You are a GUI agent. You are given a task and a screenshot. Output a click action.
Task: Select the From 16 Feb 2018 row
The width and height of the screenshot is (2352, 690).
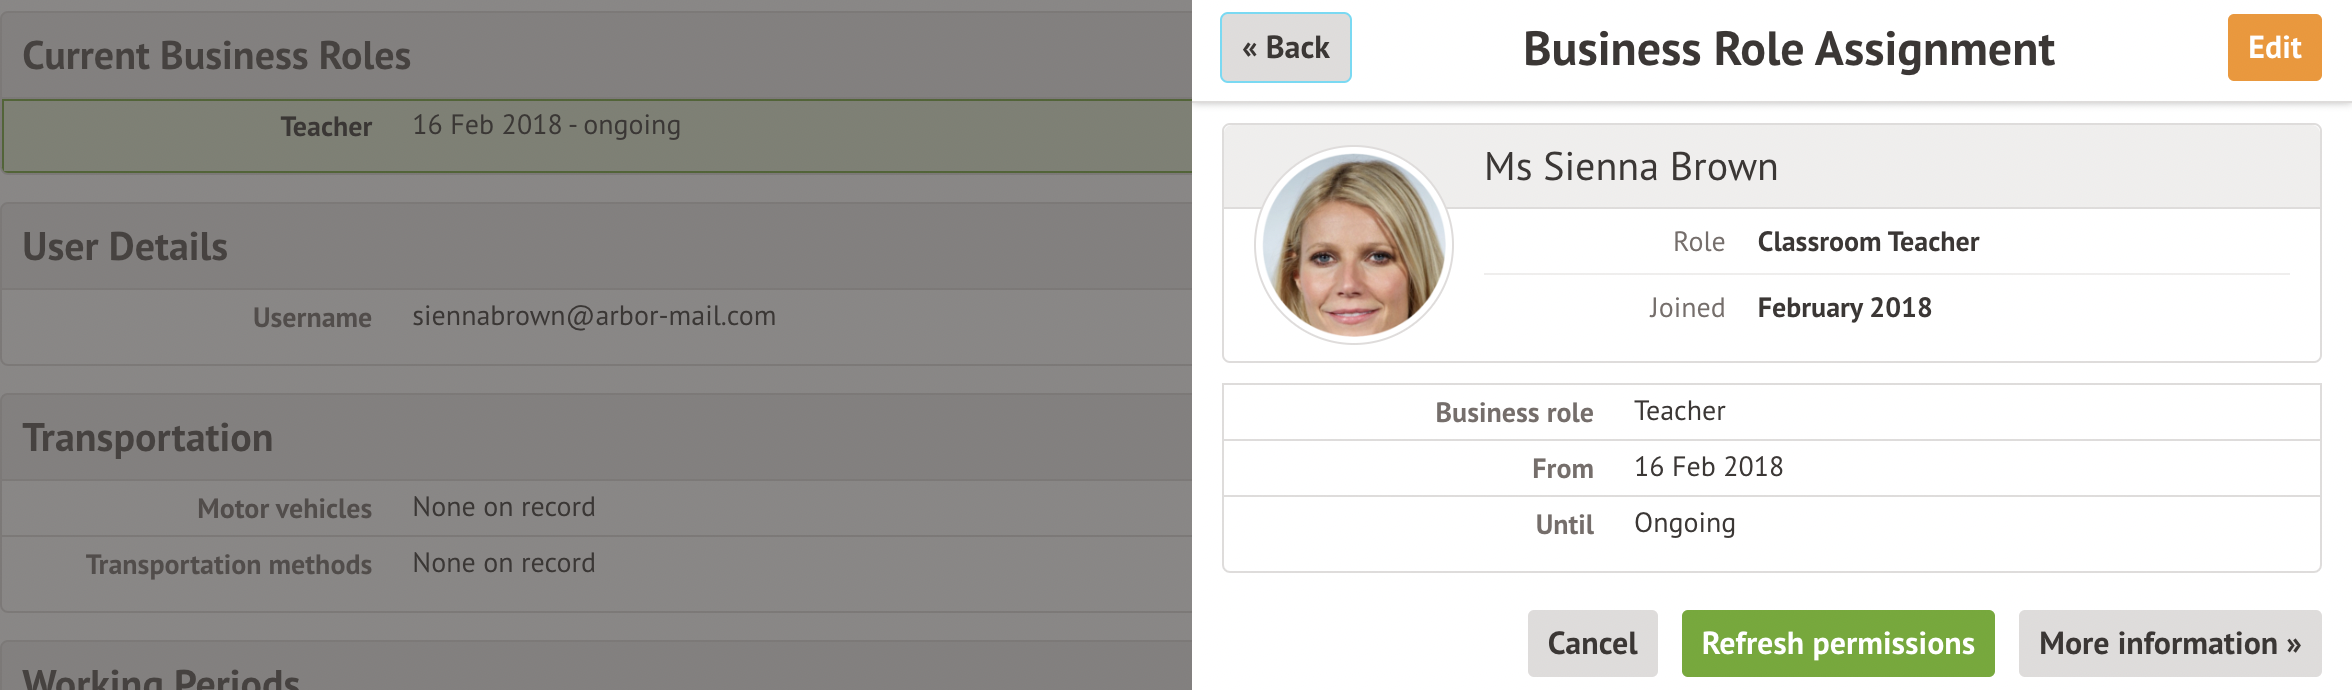point(1770,468)
